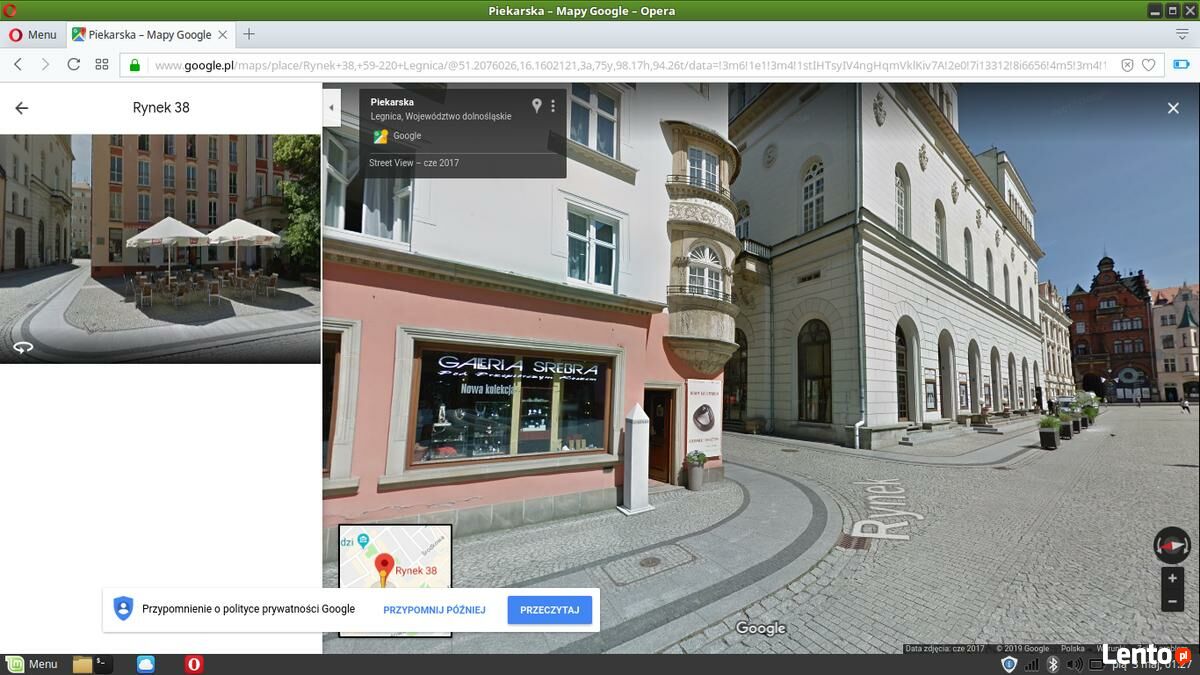
Task: Click the volume speaker tray icon
Action: [1075, 664]
